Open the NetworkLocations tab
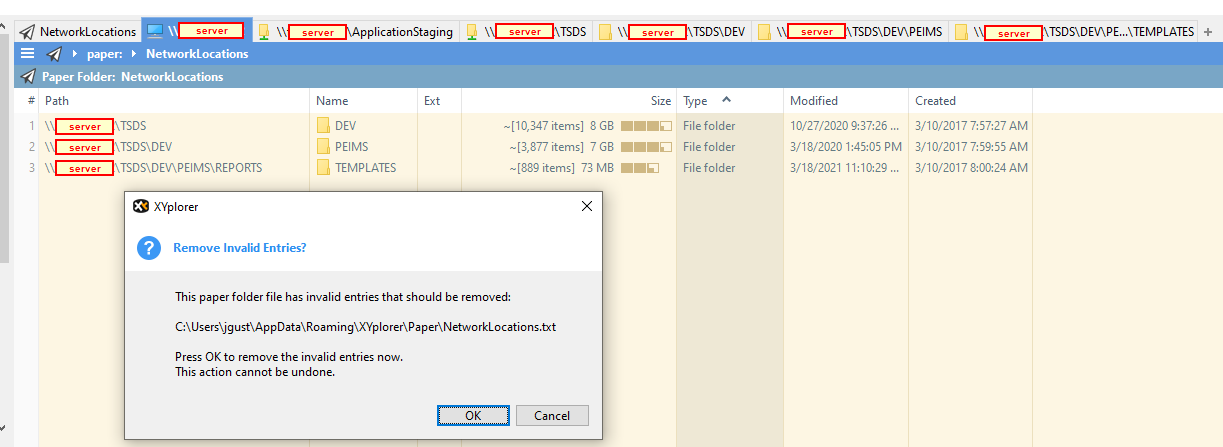The width and height of the screenshot is (1223, 447). pos(77,31)
